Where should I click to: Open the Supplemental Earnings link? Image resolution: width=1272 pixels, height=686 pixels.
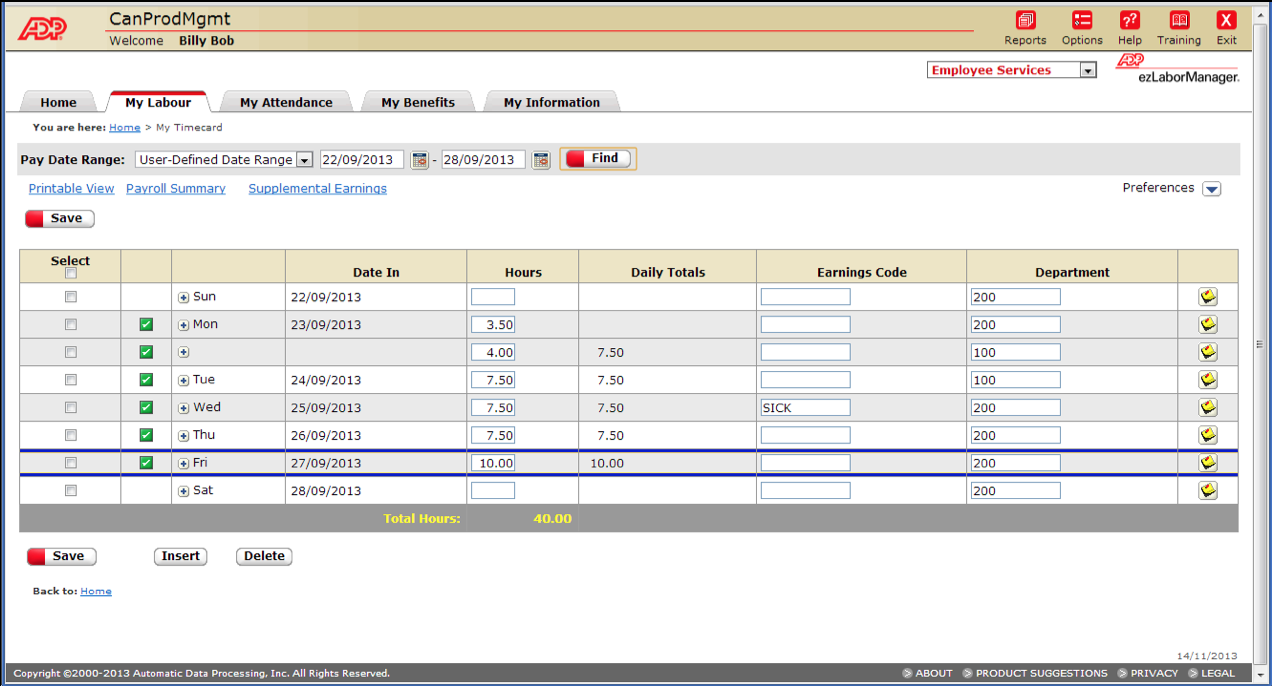[x=317, y=189]
